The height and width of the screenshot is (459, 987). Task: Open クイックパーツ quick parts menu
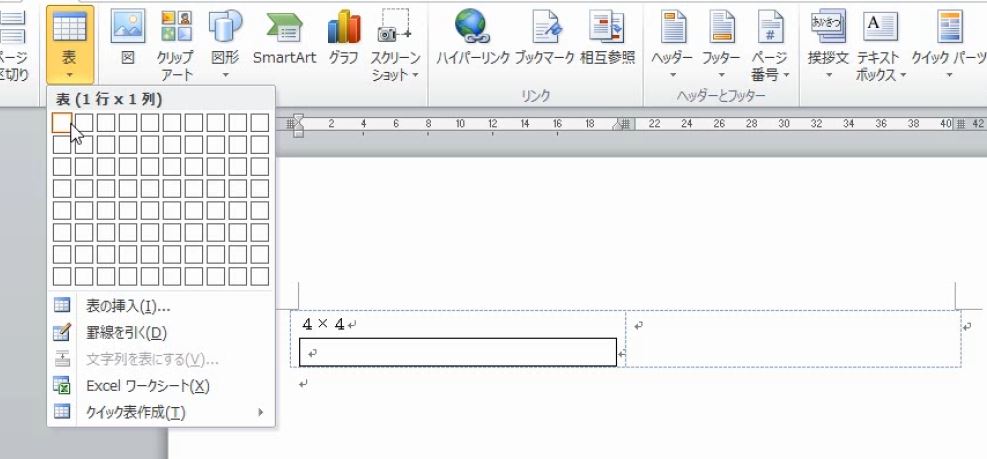point(949,44)
